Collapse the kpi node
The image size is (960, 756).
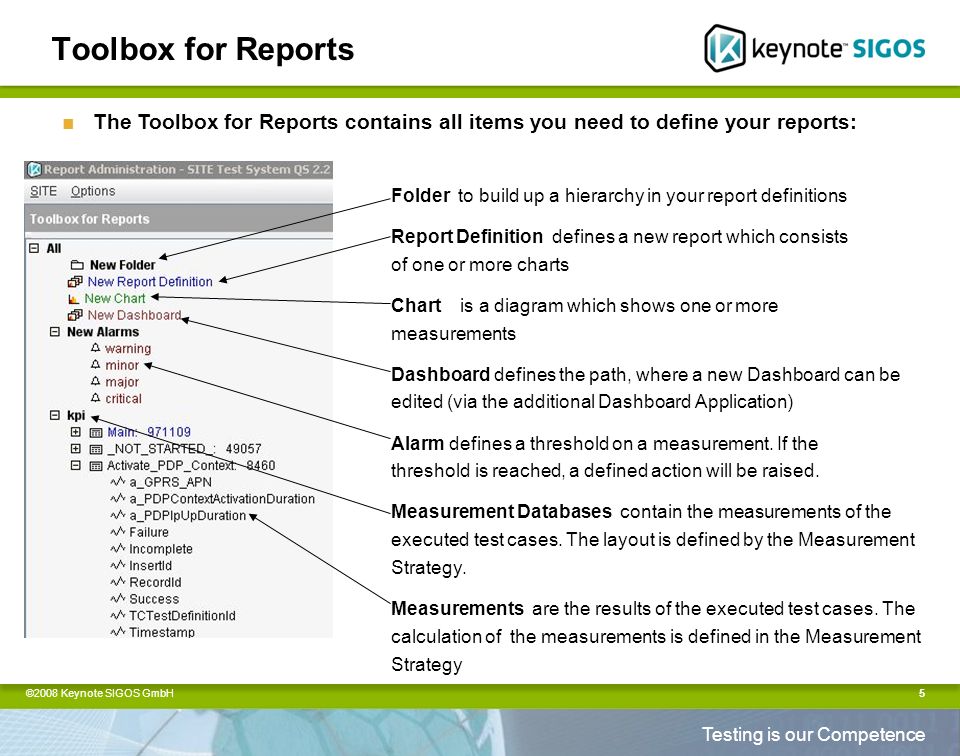tap(55, 415)
